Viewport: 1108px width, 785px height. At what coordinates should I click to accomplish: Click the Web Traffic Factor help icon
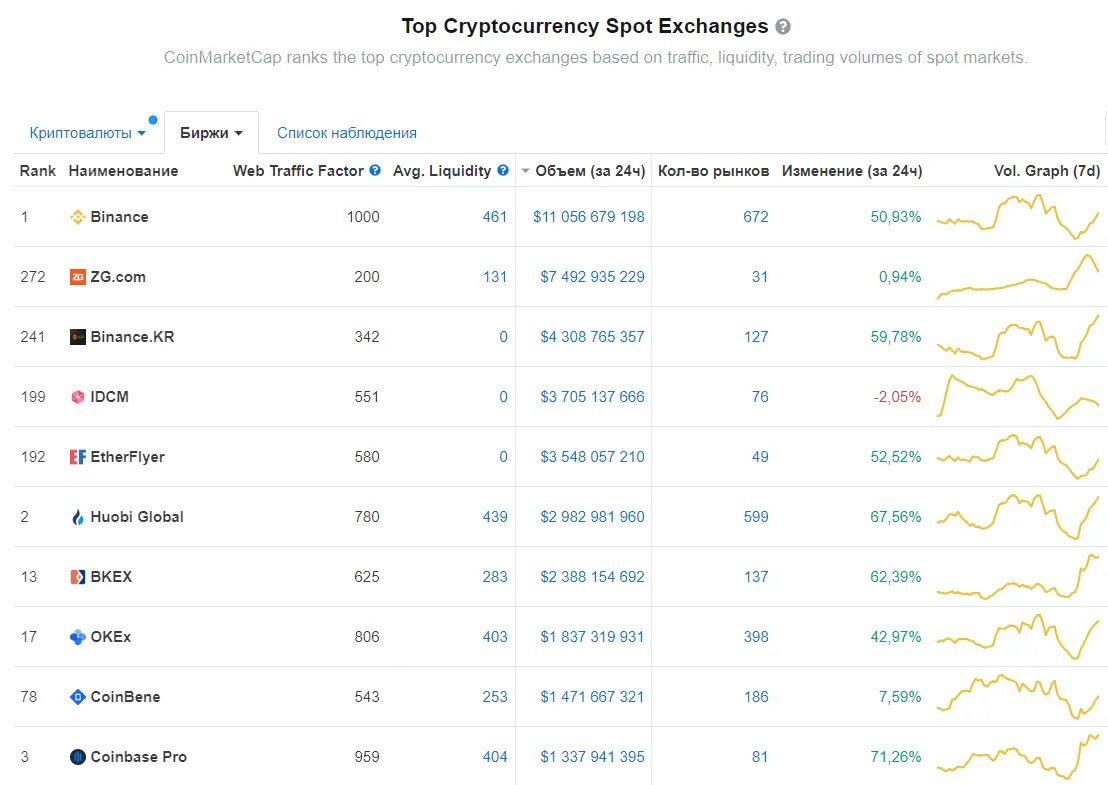[375, 170]
